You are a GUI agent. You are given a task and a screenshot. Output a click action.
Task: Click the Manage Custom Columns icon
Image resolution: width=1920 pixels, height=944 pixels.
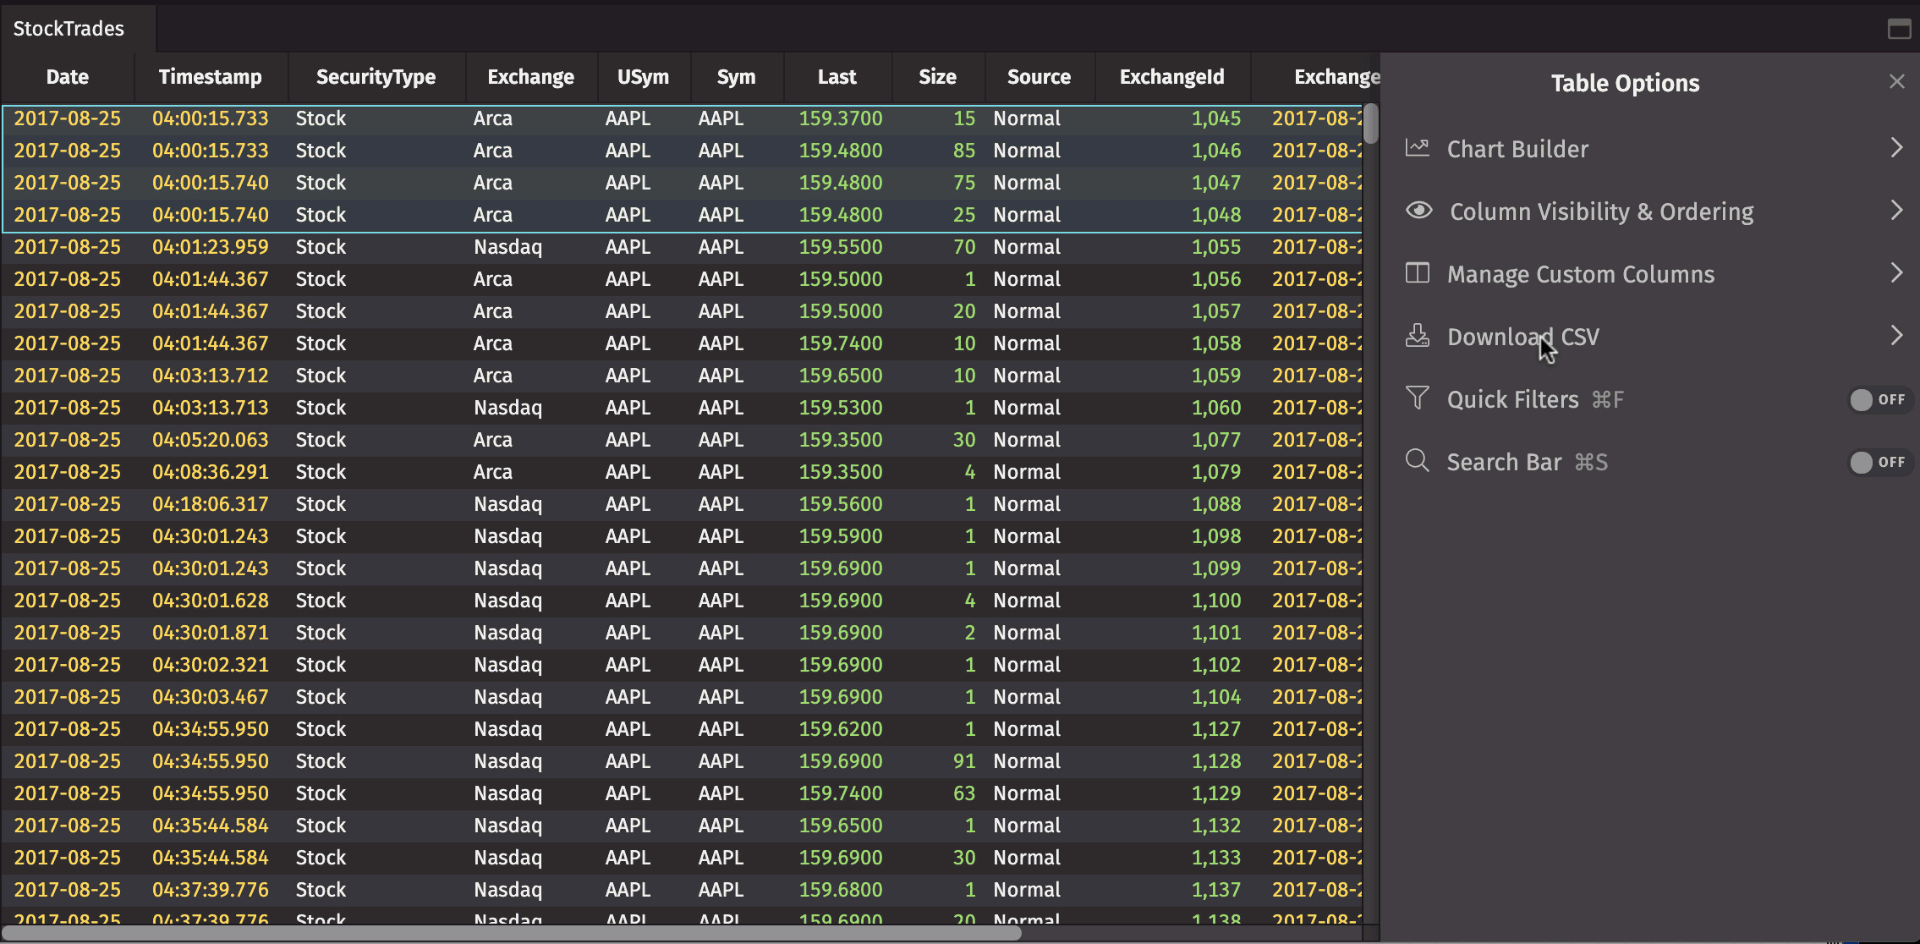pos(1417,274)
